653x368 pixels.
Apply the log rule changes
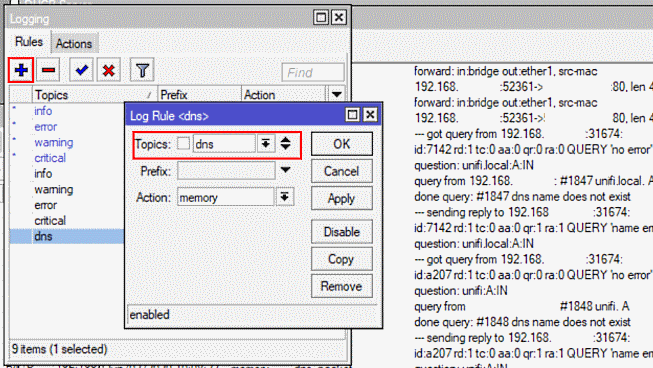pyautogui.click(x=341, y=199)
